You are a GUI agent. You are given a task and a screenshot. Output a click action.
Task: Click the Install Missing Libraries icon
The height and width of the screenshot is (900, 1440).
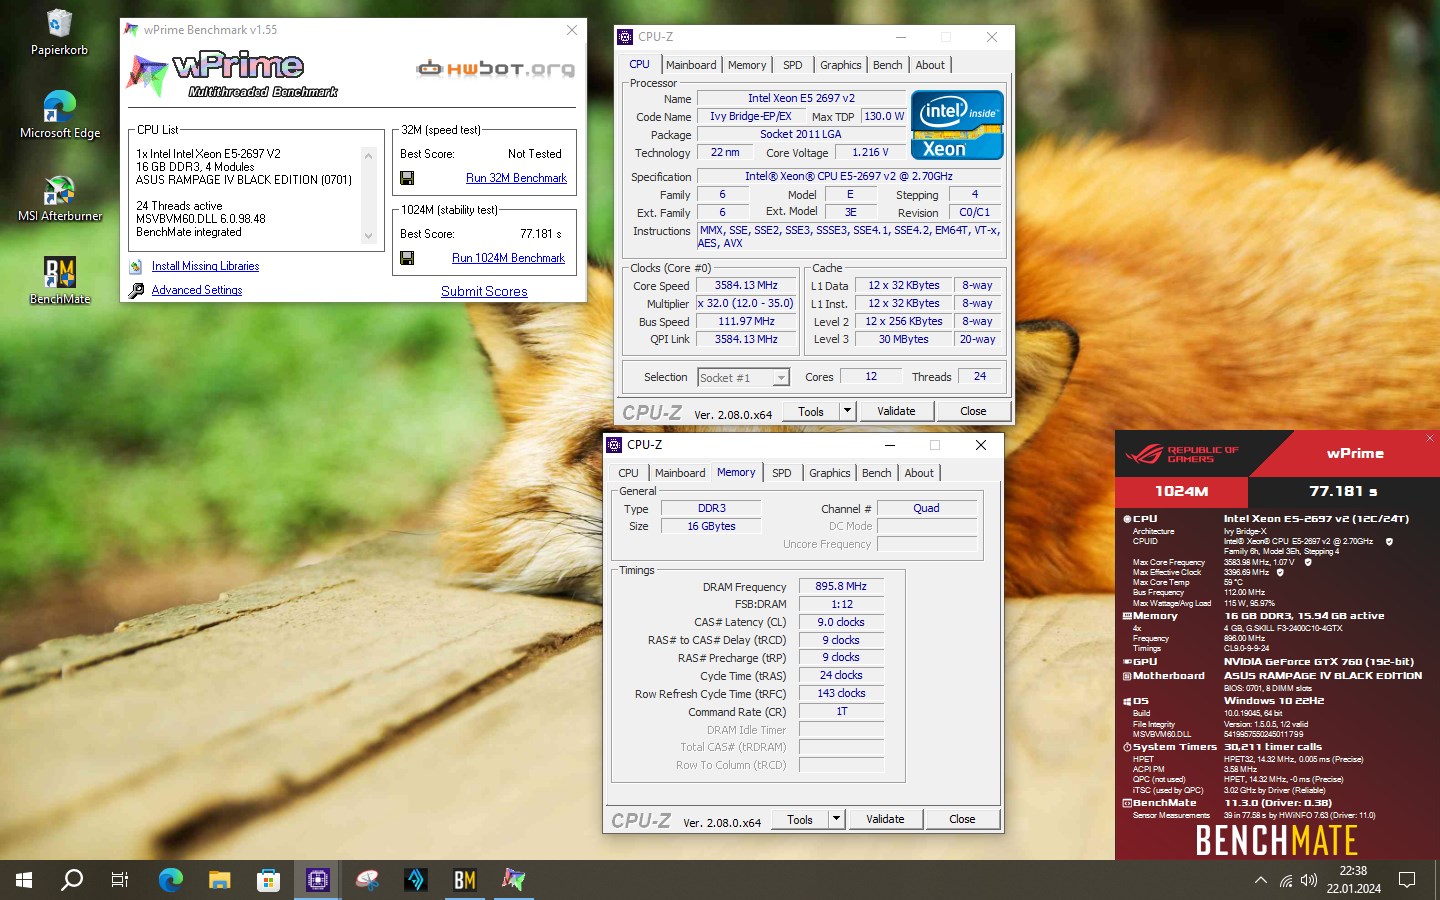(136, 266)
